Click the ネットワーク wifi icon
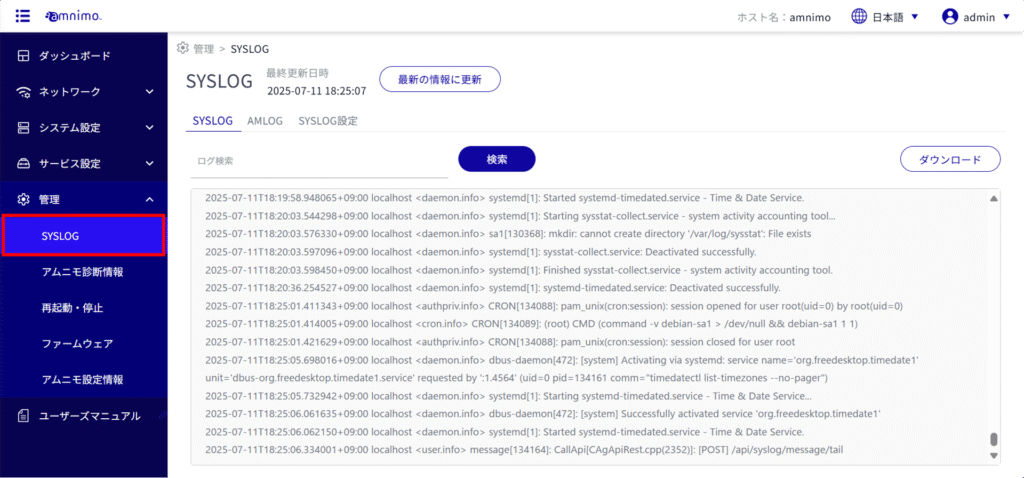The height and width of the screenshot is (478, 1024). [24, 92]
